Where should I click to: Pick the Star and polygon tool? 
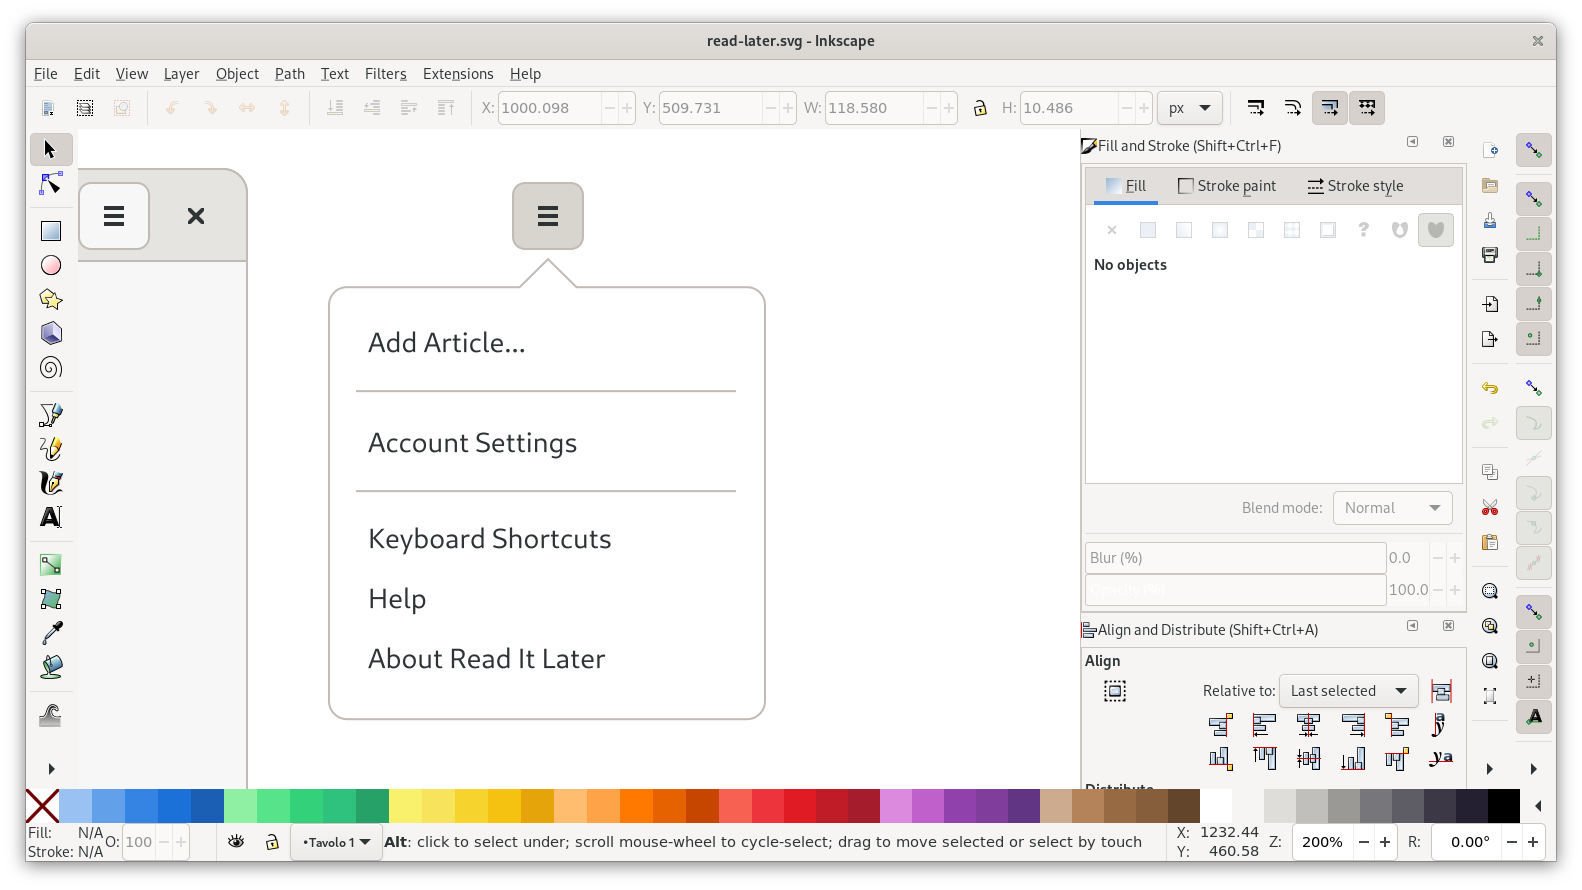pos(51,299)
